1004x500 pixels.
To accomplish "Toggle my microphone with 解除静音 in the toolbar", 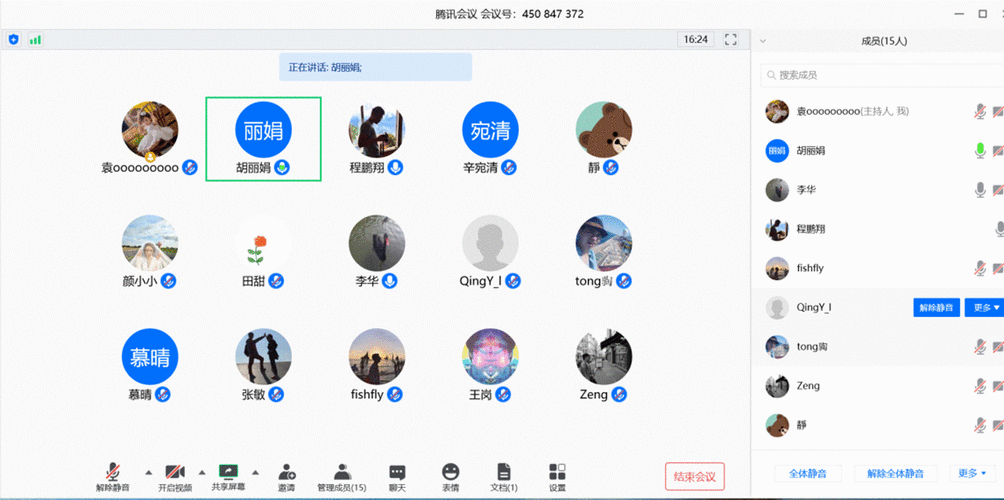I will click(x=114, y=472).
